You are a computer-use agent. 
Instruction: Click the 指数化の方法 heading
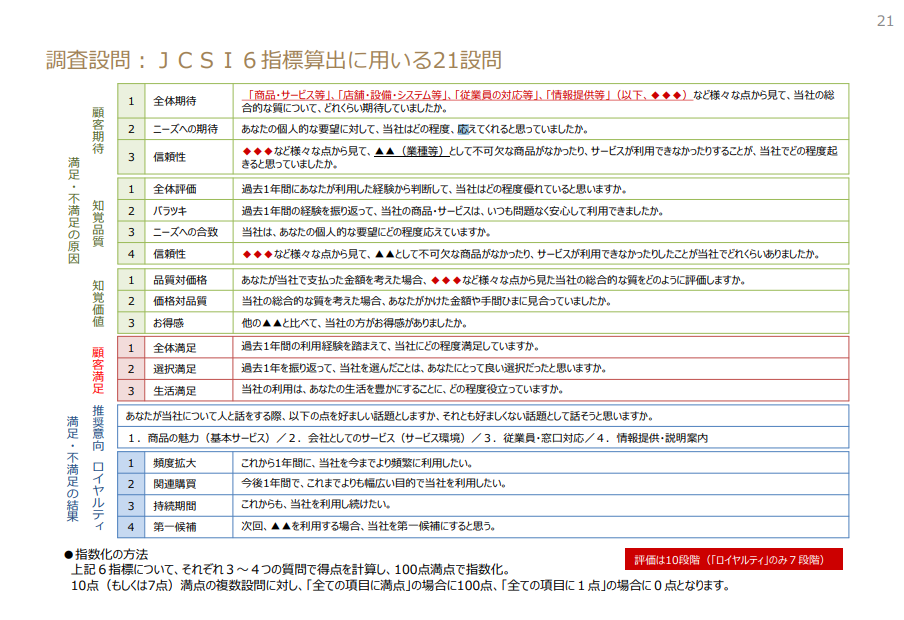pos(107,554)
